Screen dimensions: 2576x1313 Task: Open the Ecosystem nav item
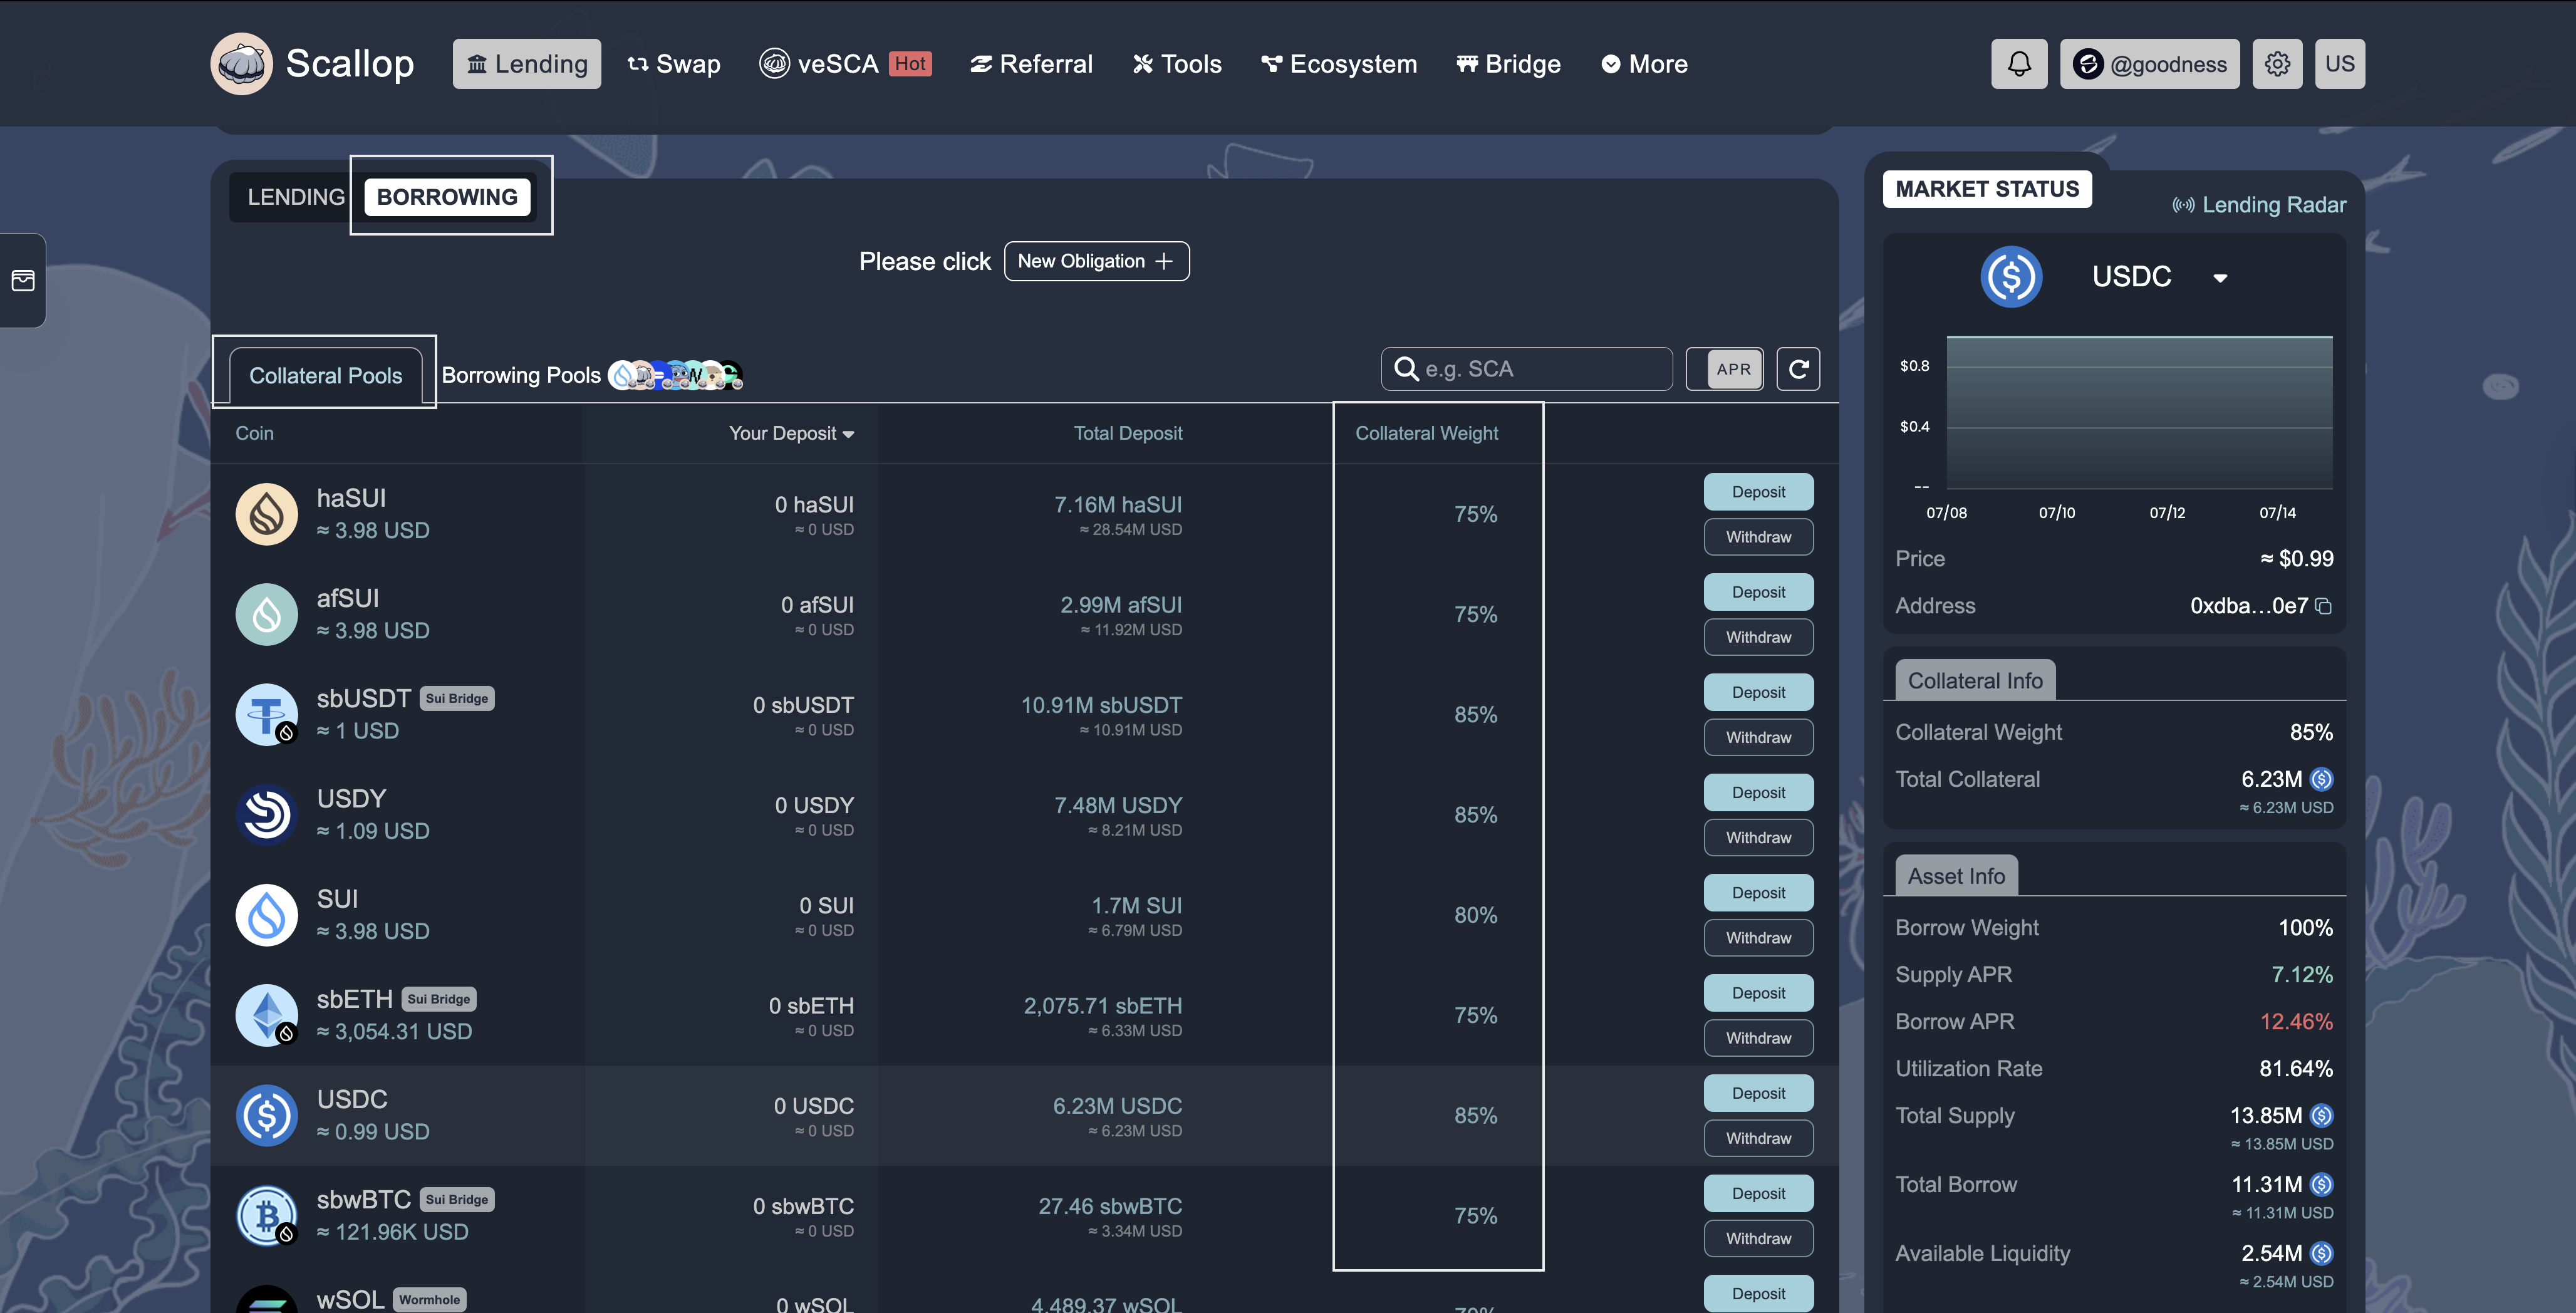1339,64
